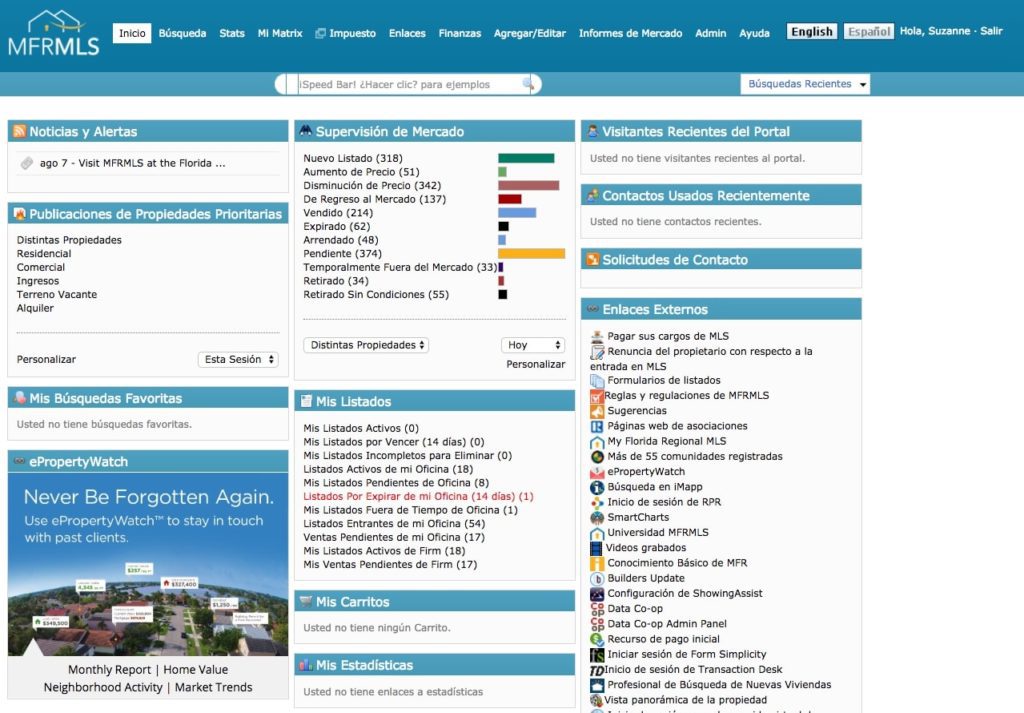Open the Búsqueda en iMapp icon
Viewport: 1024px width, 713px height.
[x=598, y=487]
